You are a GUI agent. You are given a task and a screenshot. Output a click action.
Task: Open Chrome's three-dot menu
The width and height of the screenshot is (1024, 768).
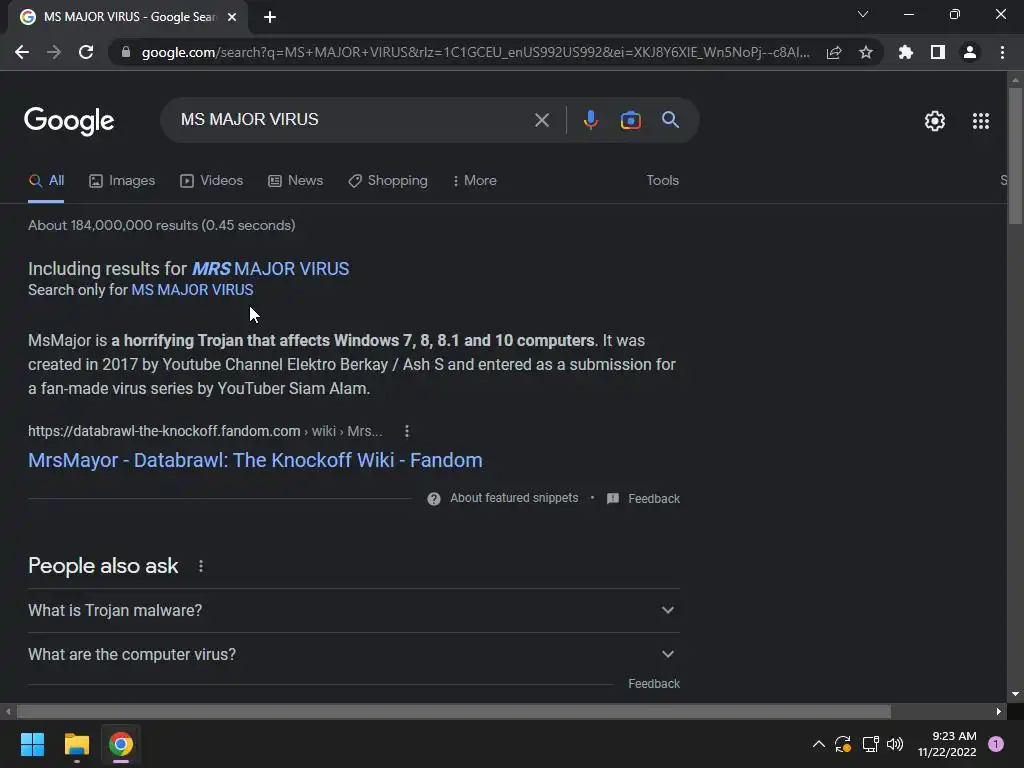pos(1002,52)
